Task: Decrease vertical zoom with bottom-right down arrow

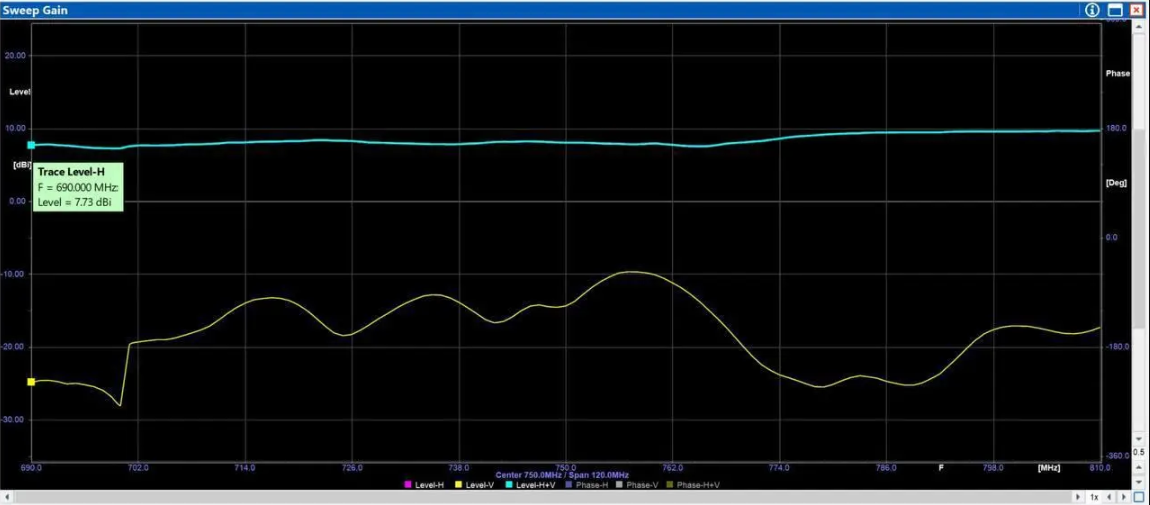Action: pos(1139,480)
